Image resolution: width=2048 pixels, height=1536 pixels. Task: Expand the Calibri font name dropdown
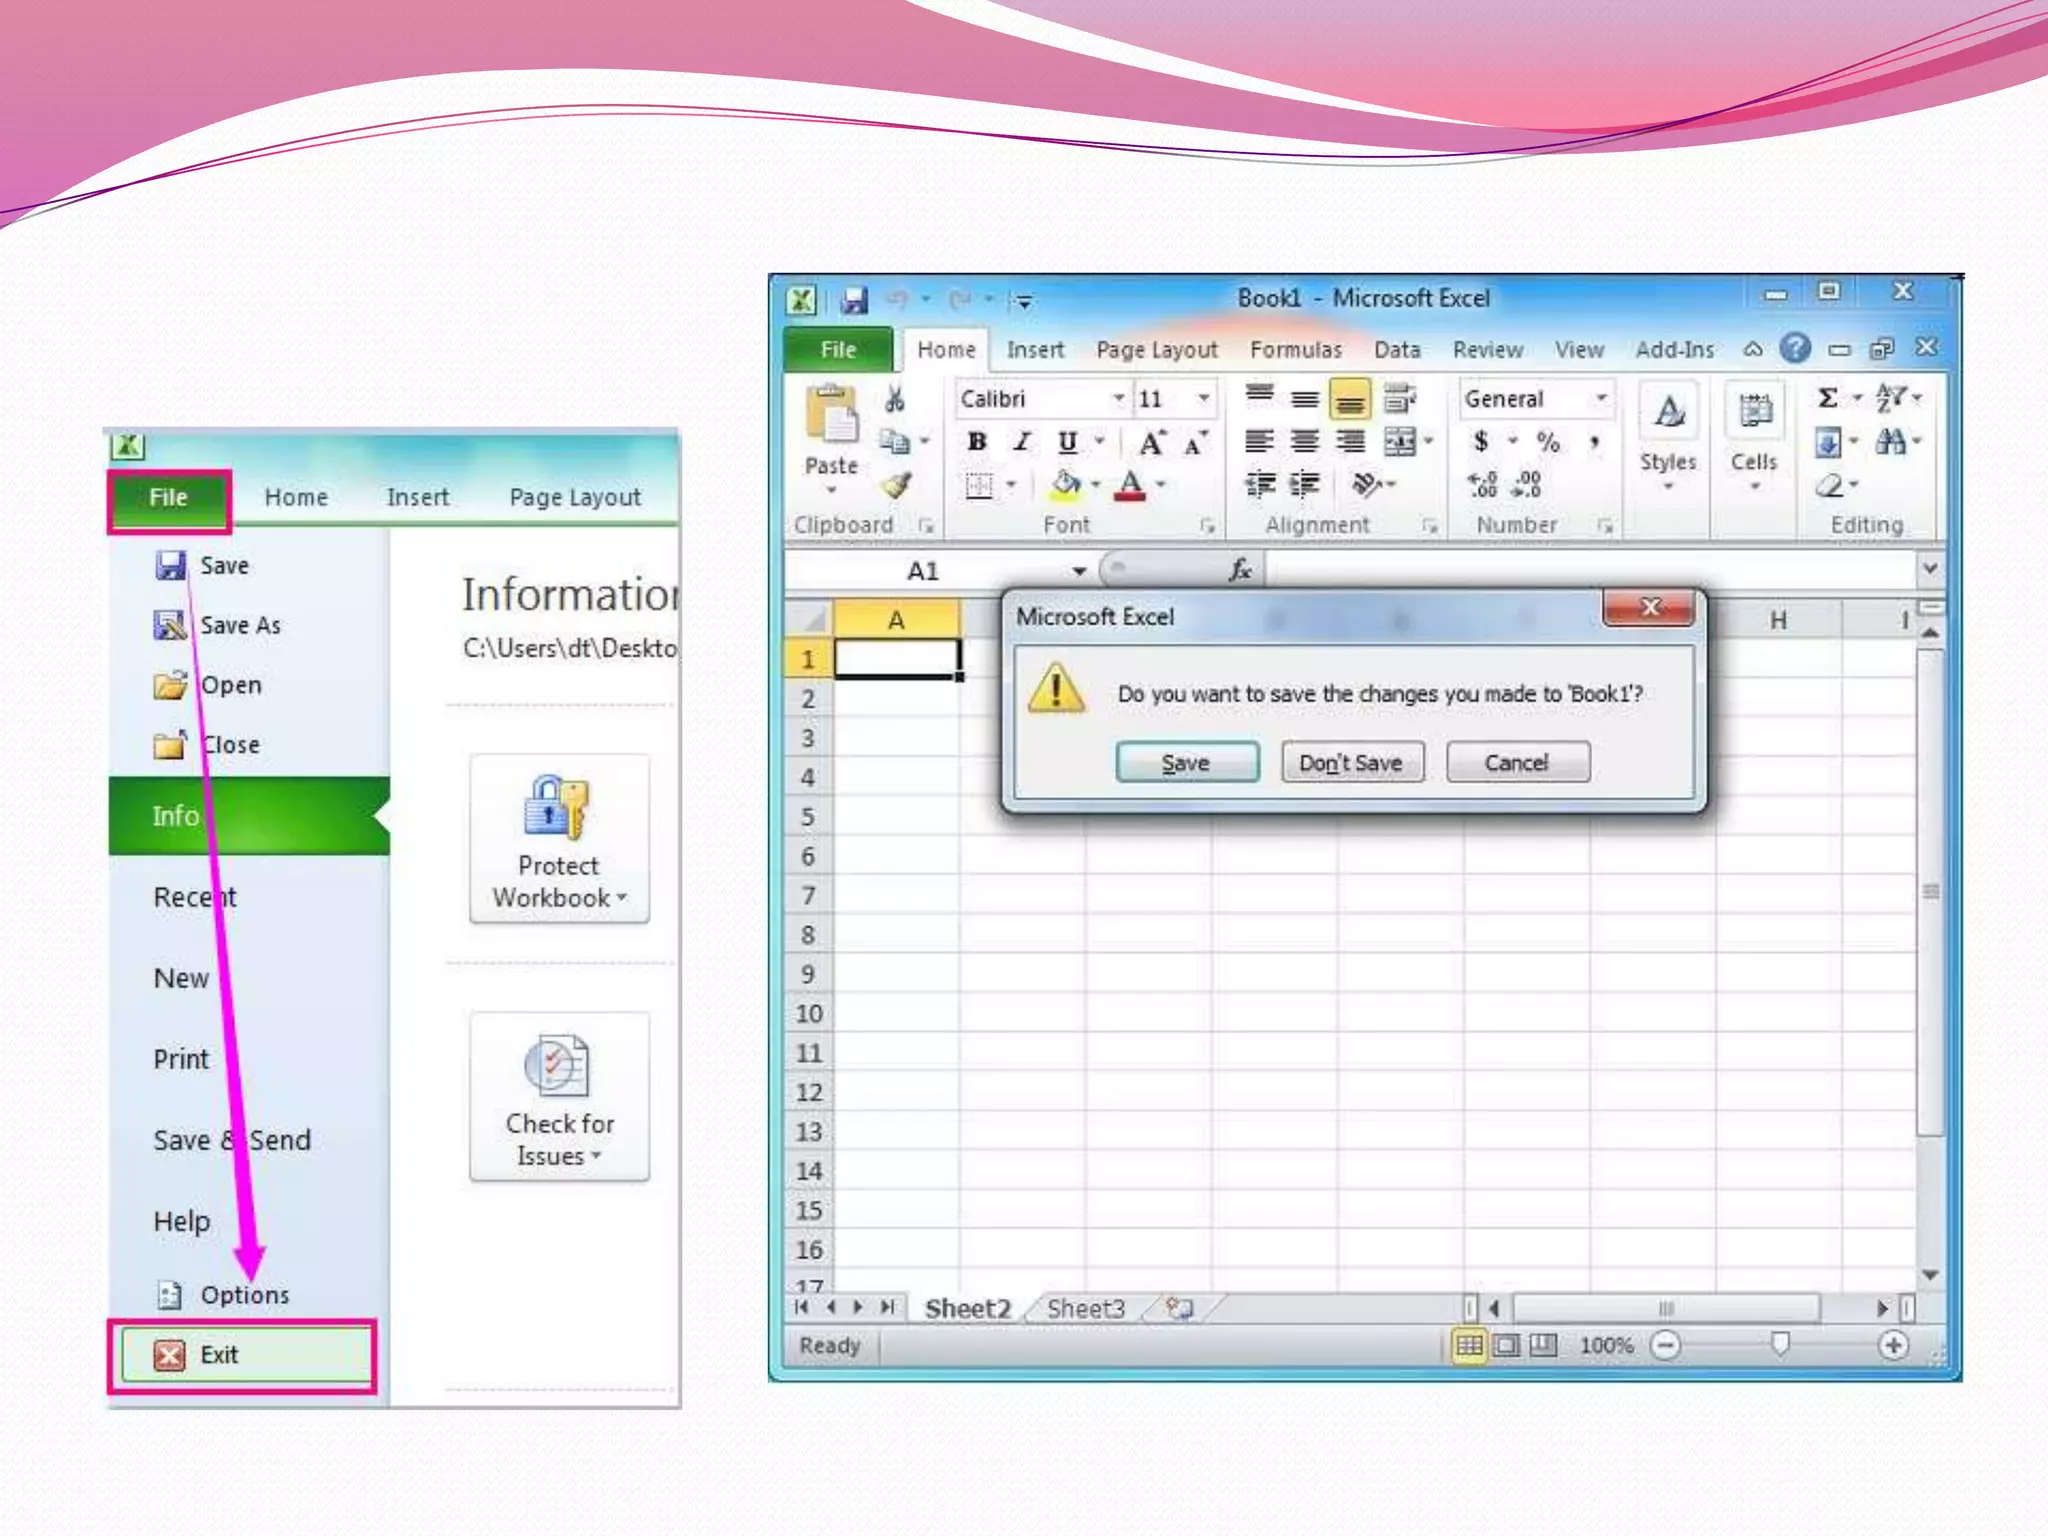[1118, 399]
